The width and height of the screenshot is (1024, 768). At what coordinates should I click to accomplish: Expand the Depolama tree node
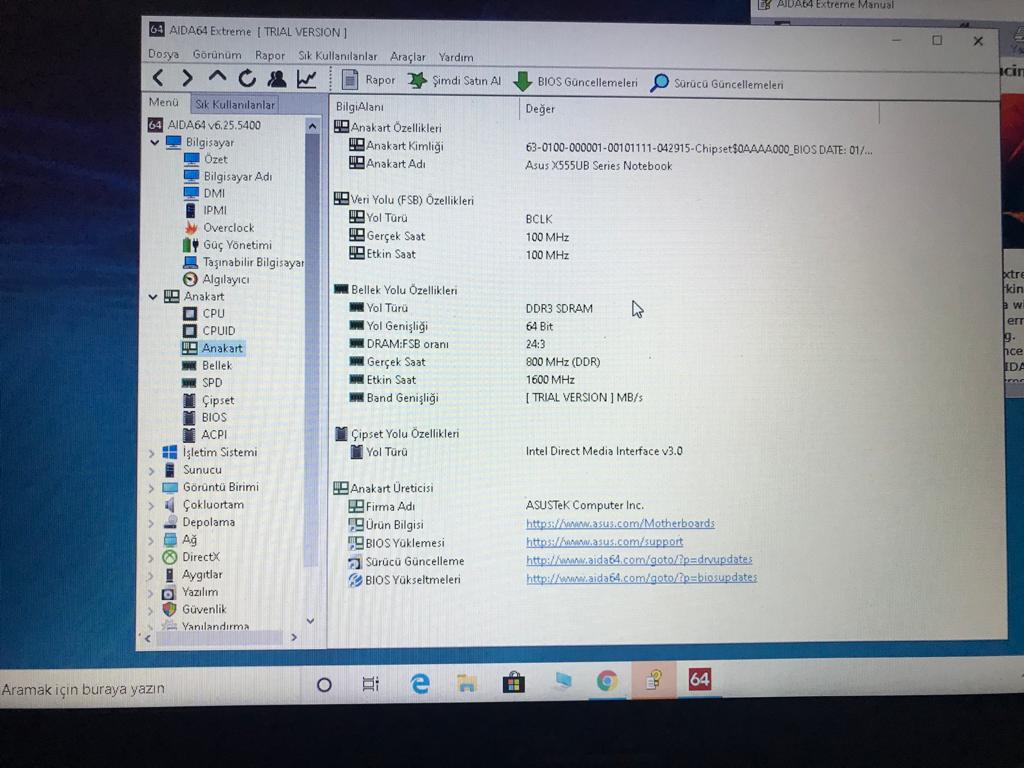[x=152, y=523]
